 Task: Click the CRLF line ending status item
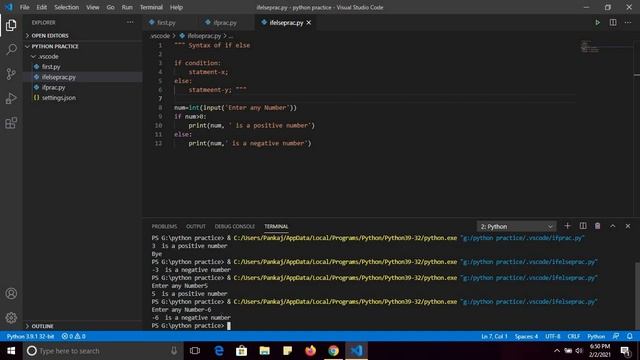coord(573,336)
